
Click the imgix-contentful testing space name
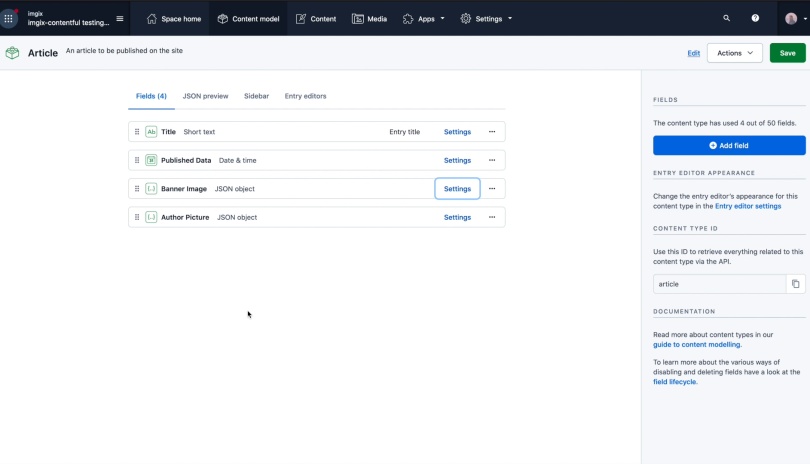pyautogui.click(x=68, y=23)
